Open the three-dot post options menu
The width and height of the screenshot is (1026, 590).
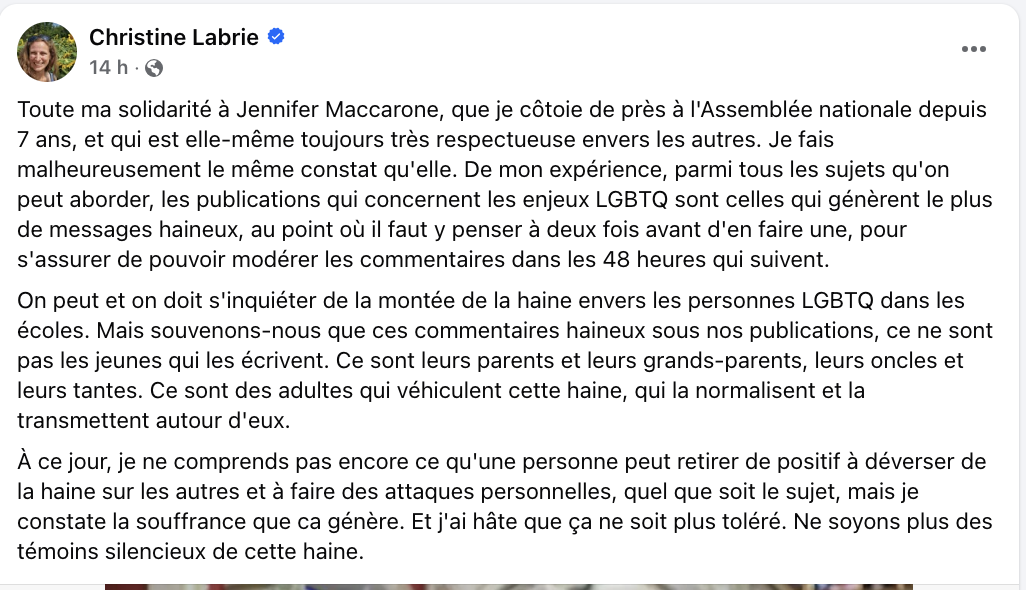pos(974,49)
